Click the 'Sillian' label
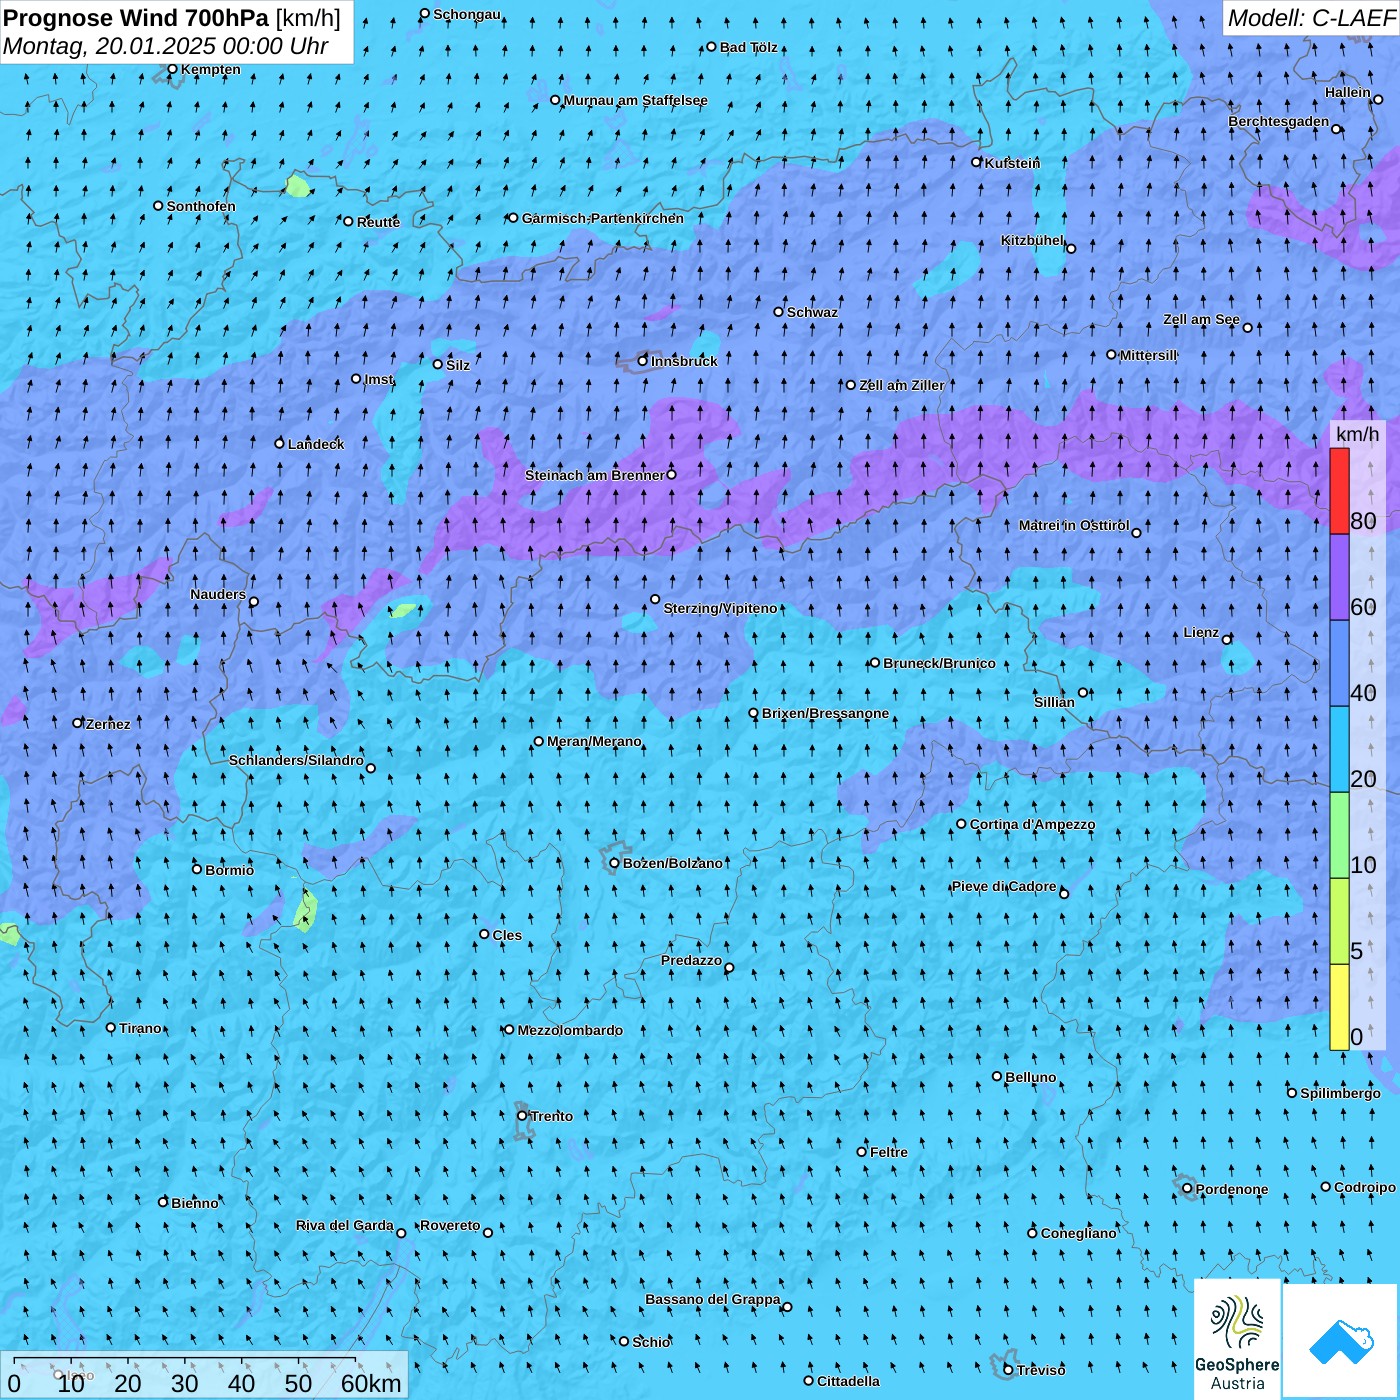The height and width of the screenshot is (1400, 1400). click(1054, 702)
